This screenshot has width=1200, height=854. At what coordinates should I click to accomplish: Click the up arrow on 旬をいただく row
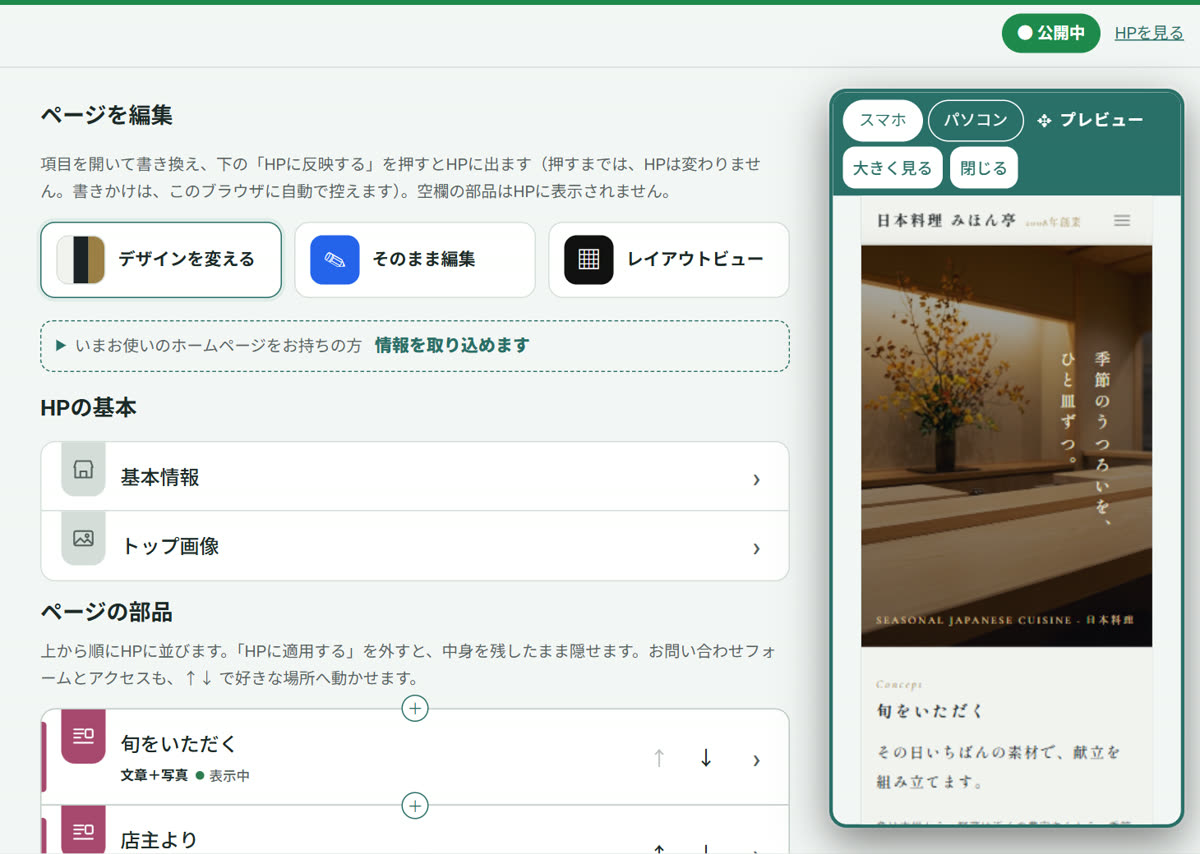[x=659, y=759]
